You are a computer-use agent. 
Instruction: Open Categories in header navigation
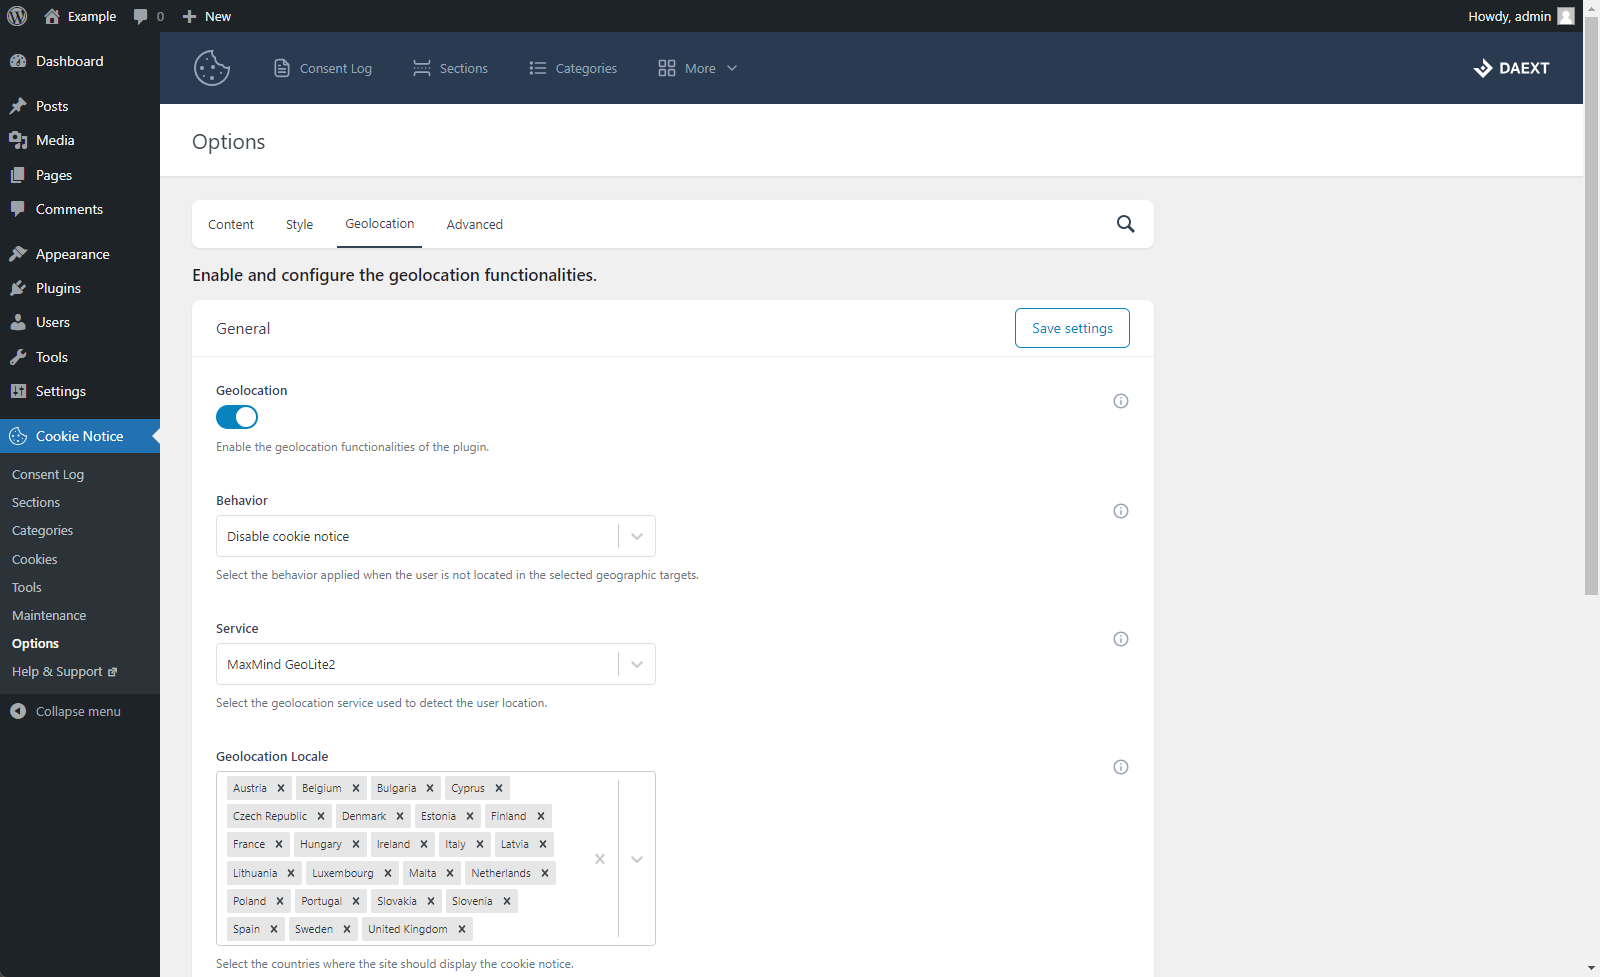(x=573, y=68)
